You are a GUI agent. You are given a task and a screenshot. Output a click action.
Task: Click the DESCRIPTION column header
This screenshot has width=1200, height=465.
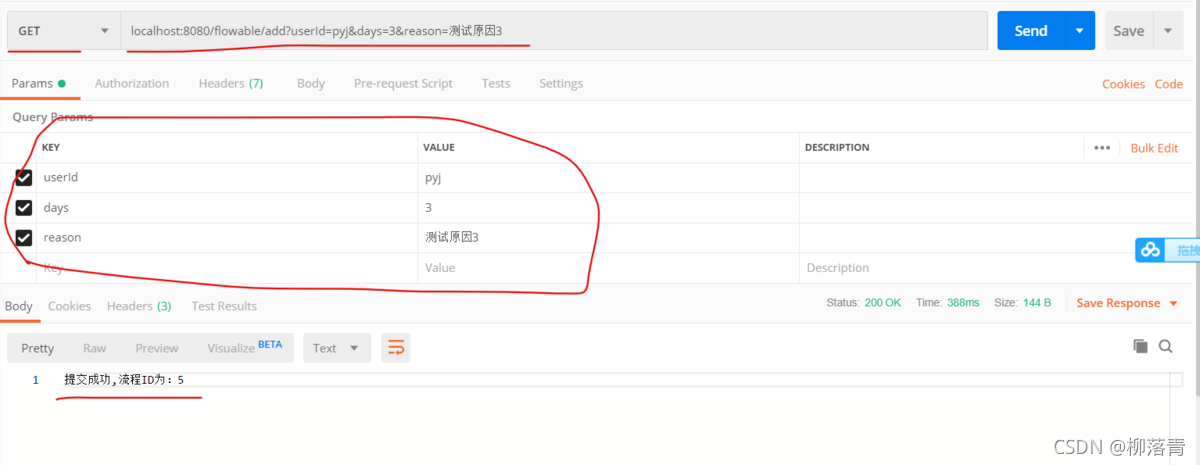click(837, 148)
